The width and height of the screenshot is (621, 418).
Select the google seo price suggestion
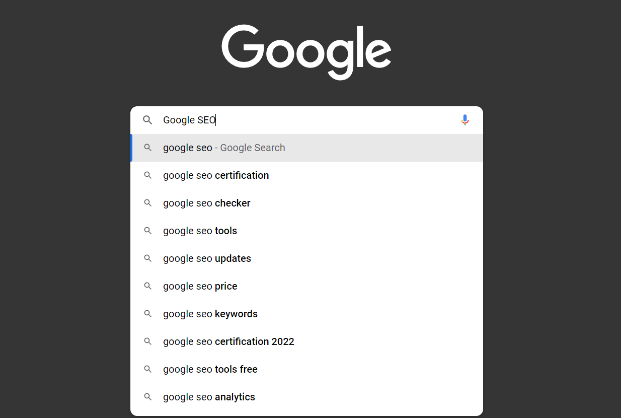[x=307, y=286]
